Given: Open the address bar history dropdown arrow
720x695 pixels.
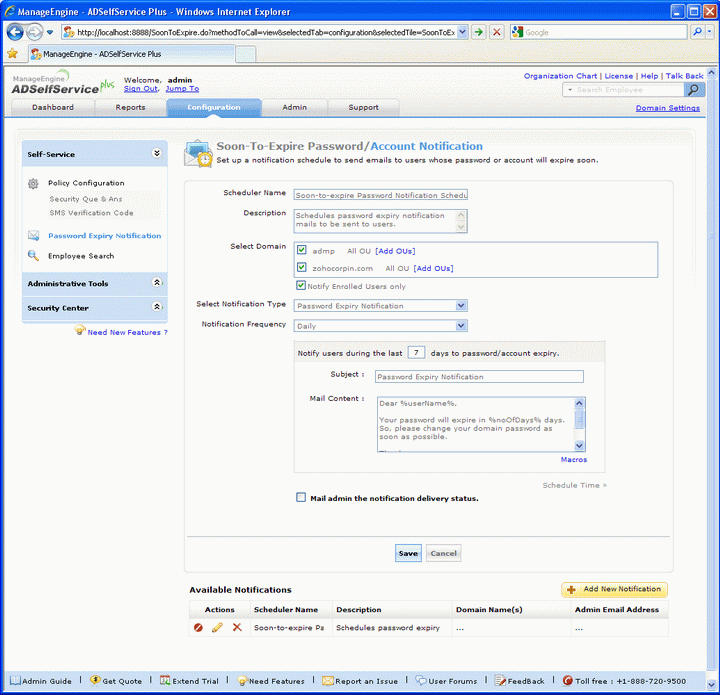Looking at the screenshot, I should pyautogui.click(x=462, y=32).
